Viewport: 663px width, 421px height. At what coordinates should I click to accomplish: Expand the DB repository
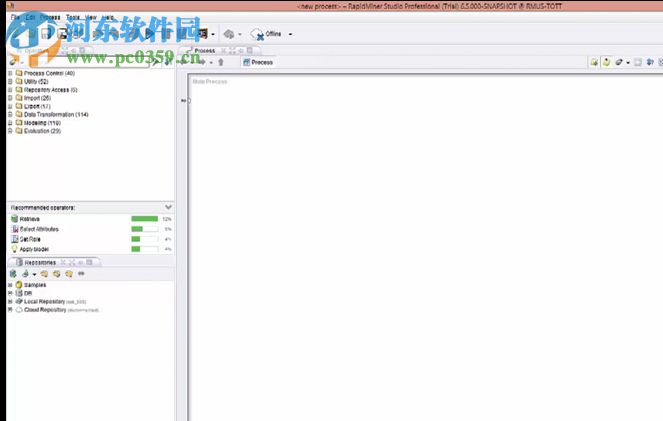(10, 293)
